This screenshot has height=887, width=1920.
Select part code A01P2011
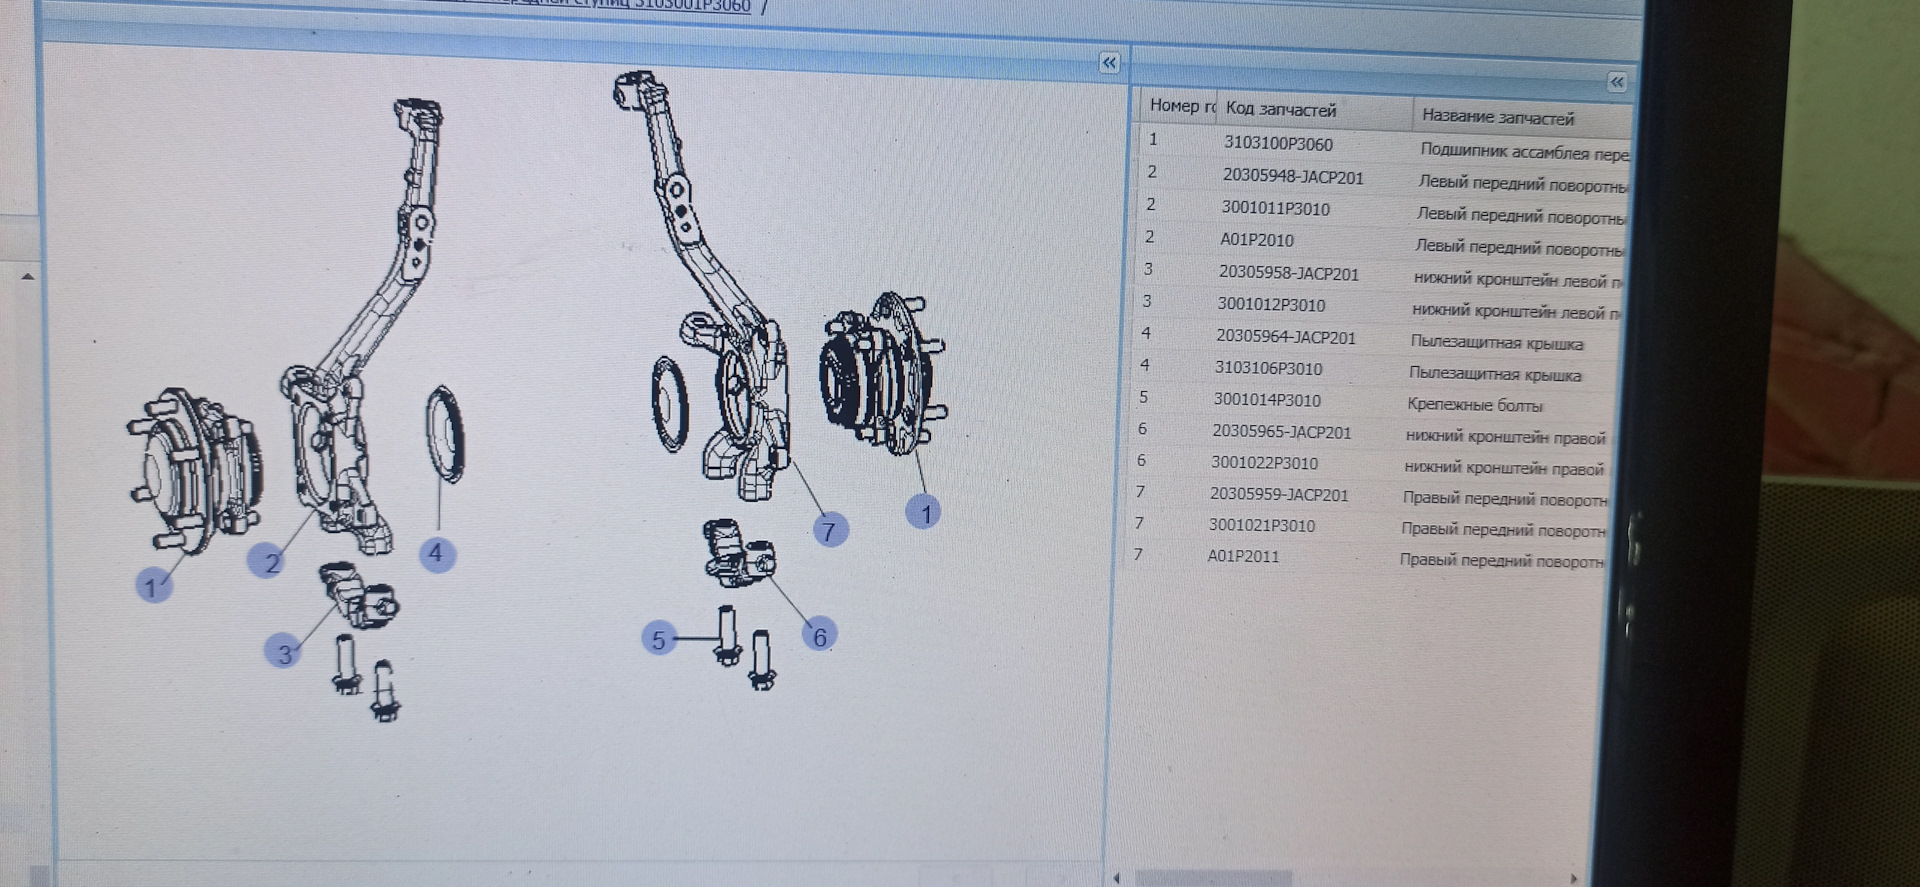pos(1243,556)
